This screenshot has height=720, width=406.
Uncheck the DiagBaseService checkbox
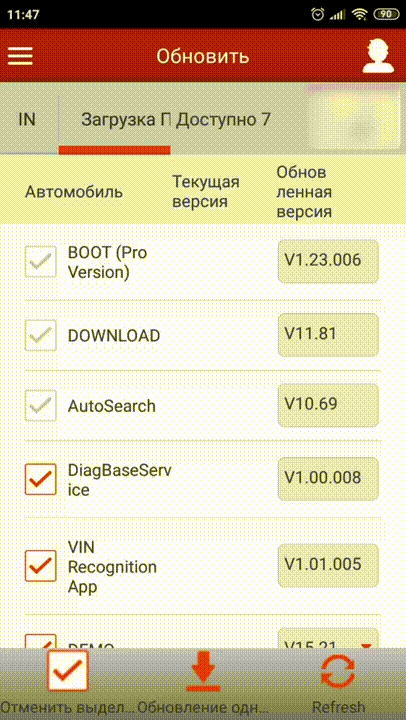tap(40, 479)
